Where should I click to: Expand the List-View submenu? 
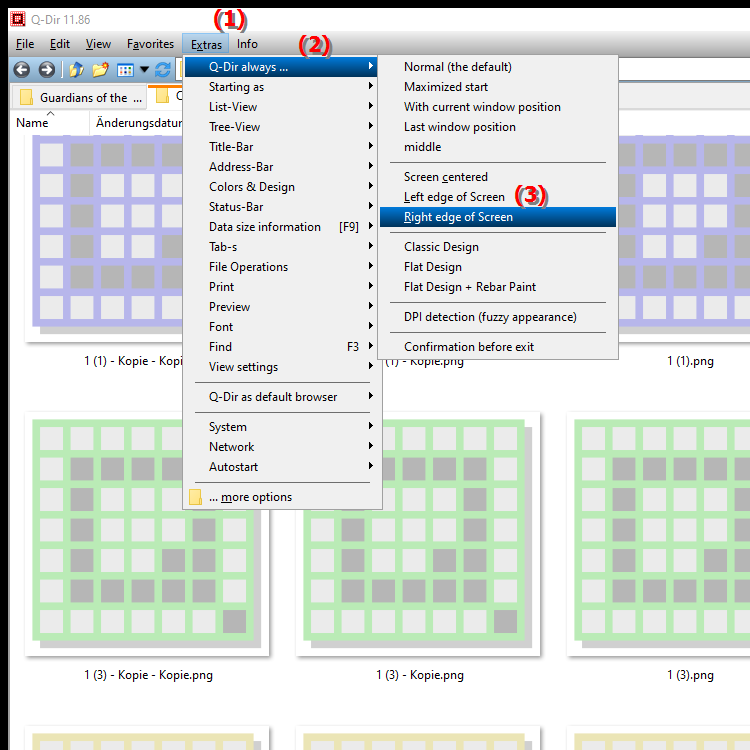point(281,107)
